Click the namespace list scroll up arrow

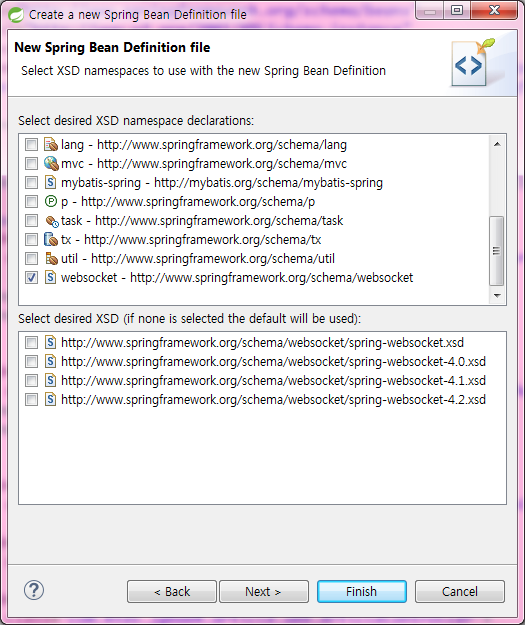click(497, 144)
